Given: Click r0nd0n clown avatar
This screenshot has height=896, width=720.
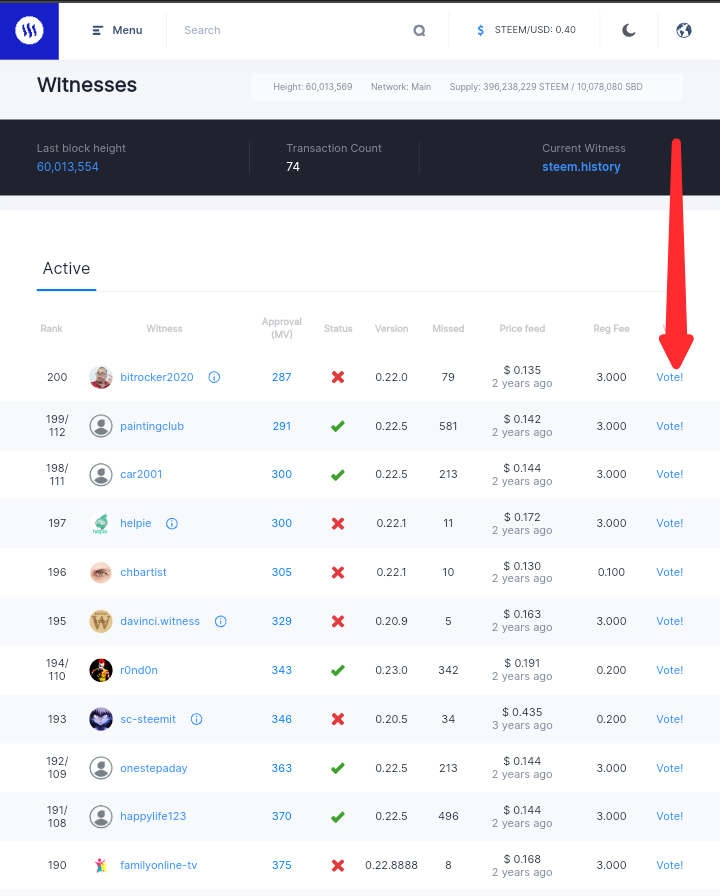Looking at the screenshot, I should pyautogui.click(x=101, y=670).
